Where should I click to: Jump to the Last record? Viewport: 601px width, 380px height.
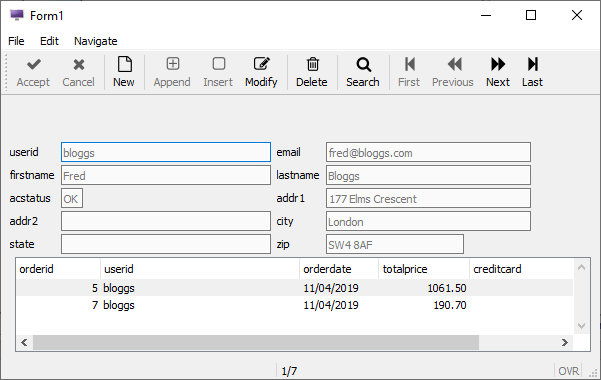tap(532, 72)
